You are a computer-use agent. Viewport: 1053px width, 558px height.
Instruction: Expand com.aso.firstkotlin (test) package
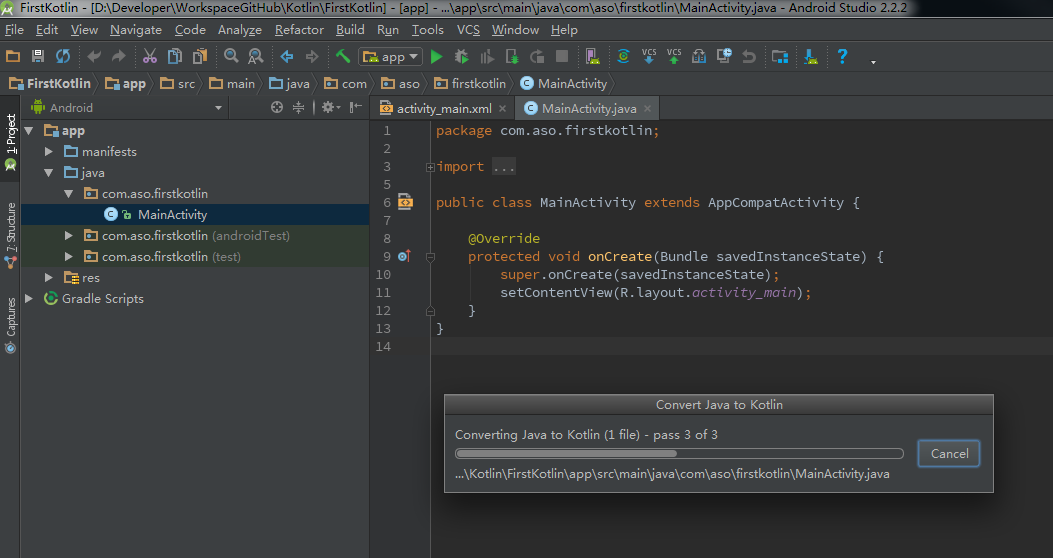point(68,257)
